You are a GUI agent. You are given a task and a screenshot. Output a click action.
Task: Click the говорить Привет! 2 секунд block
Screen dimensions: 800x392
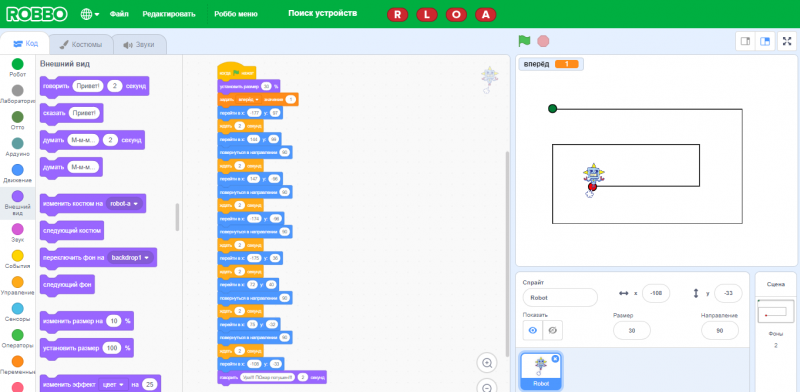coord(94,86)
